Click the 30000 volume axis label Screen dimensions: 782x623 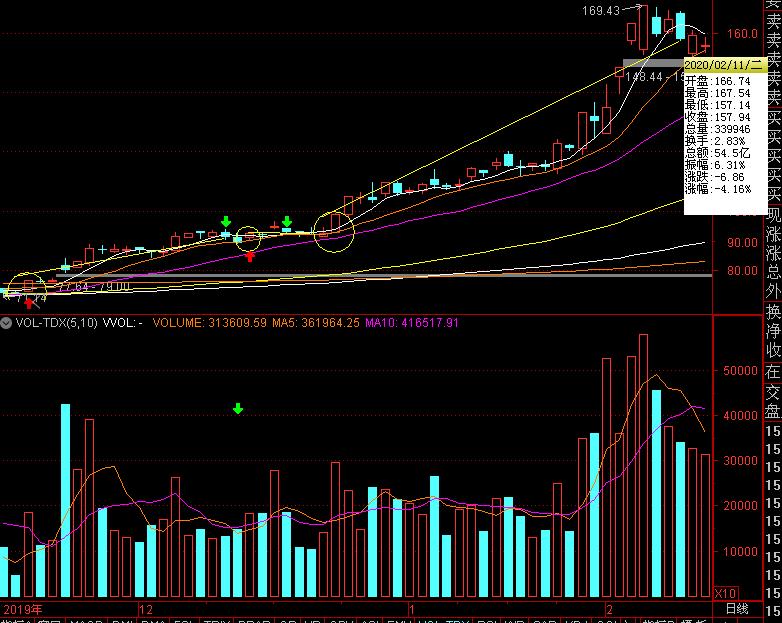[740, 461]
